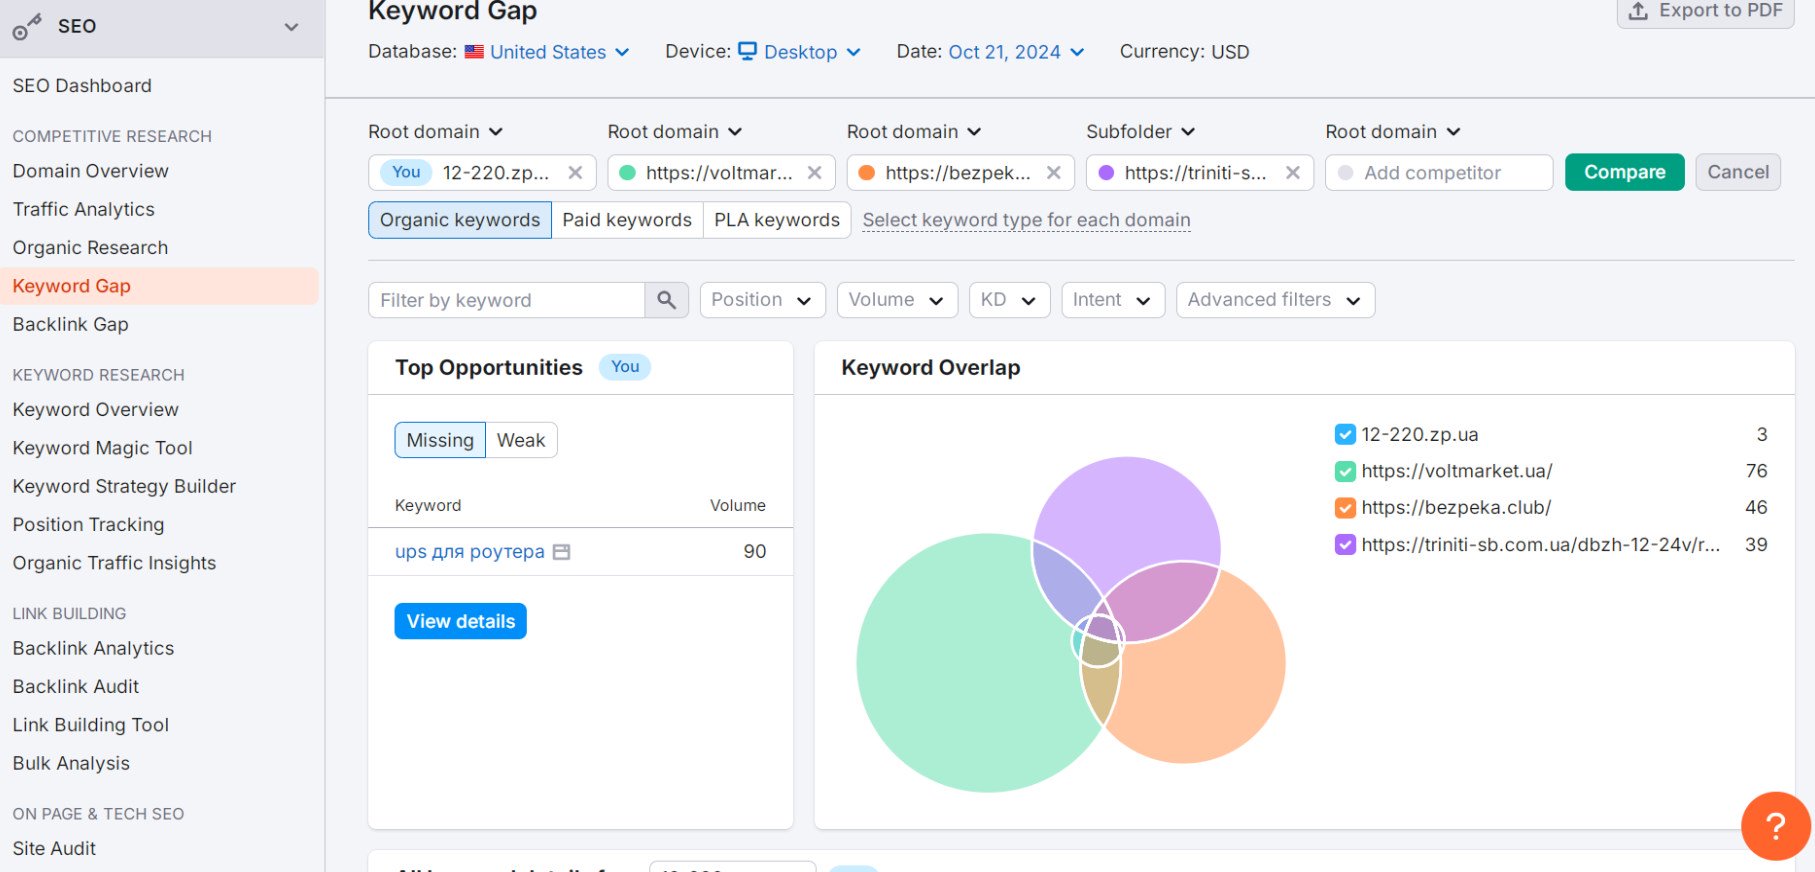Open Bulk Analysis

tap(71, 763)
